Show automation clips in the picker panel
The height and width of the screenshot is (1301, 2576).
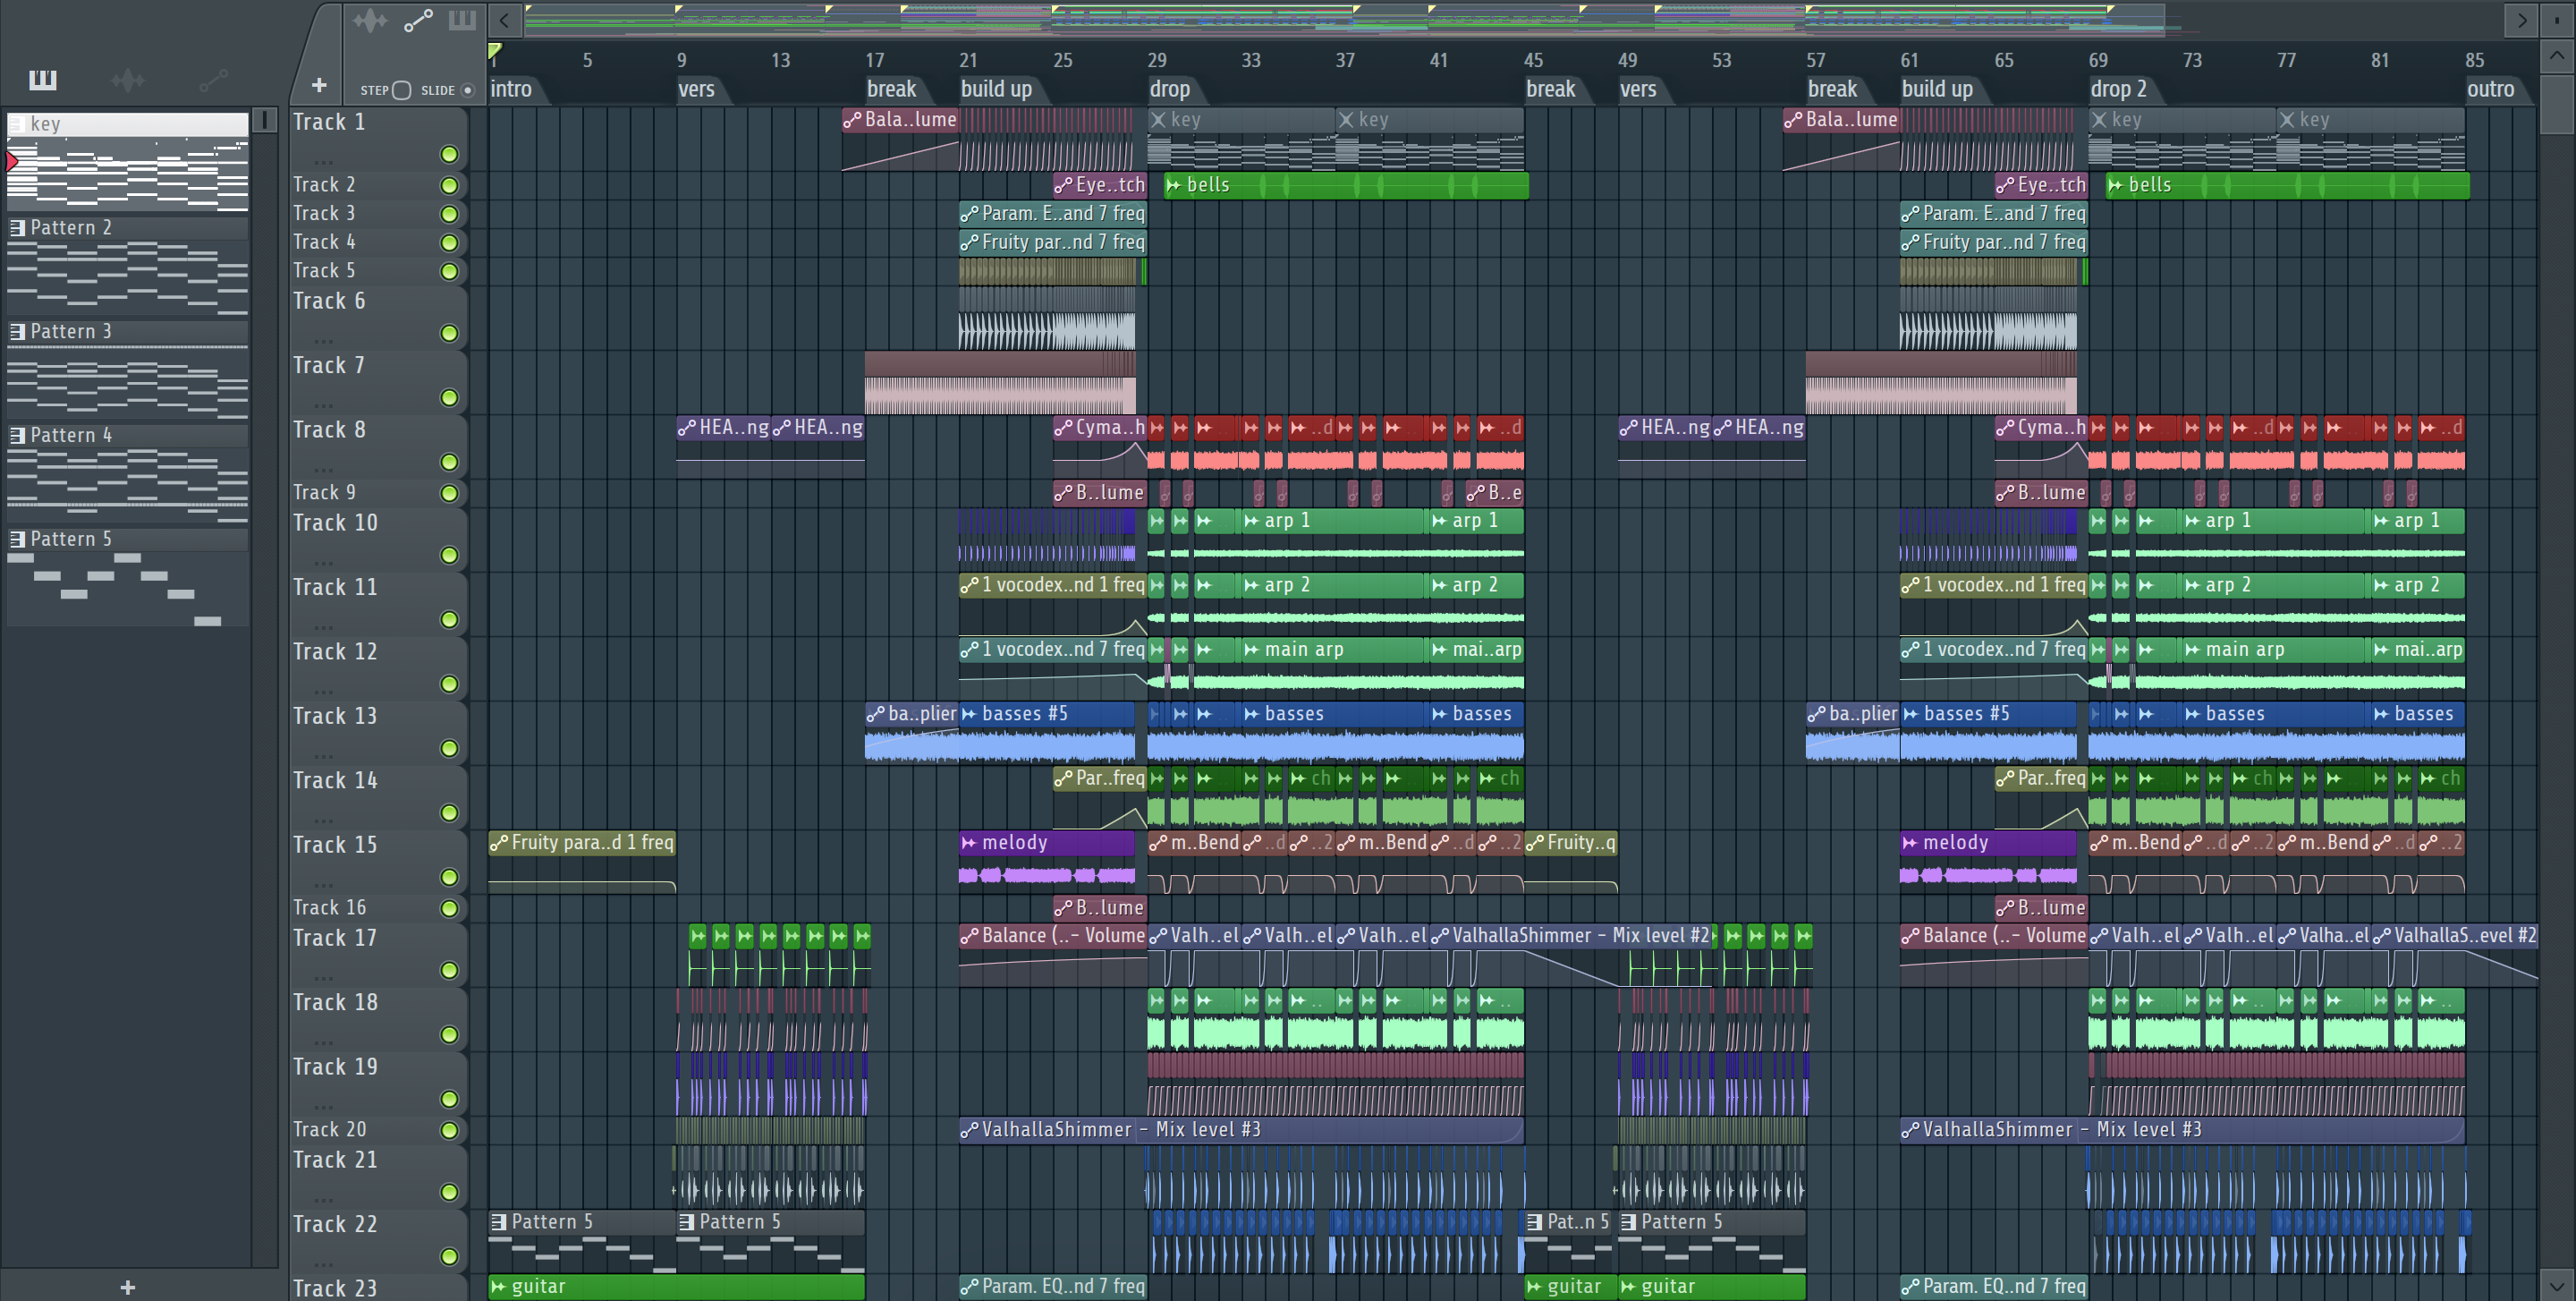pos(213,80)
